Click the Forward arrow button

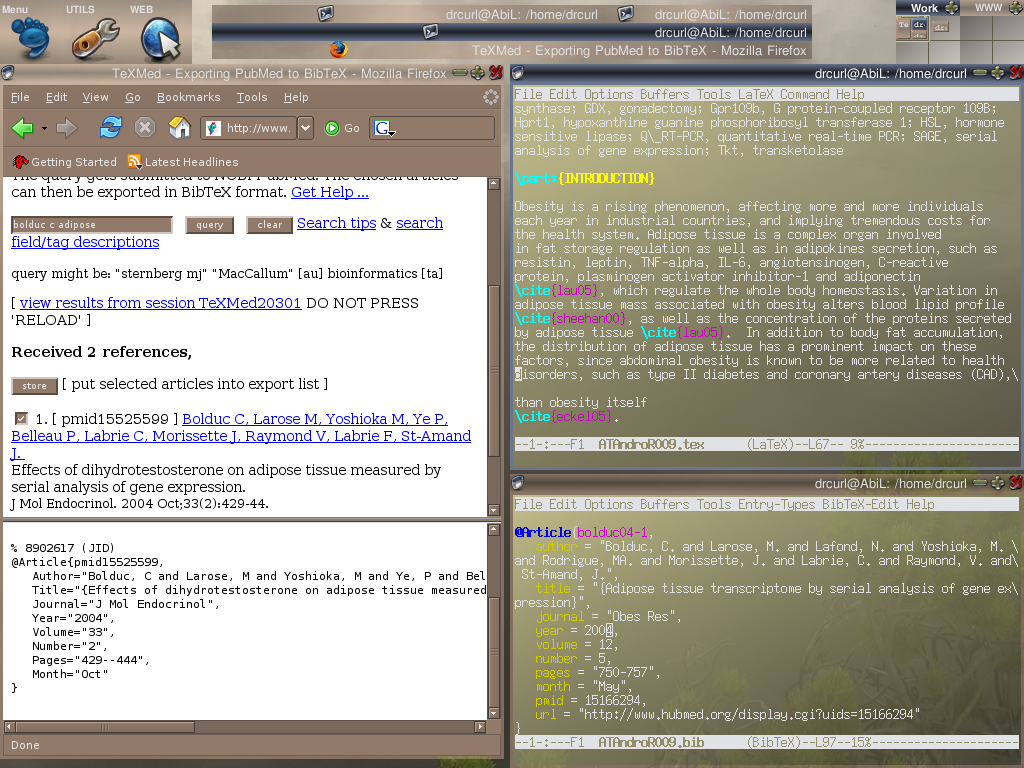(x=67, y=128)
